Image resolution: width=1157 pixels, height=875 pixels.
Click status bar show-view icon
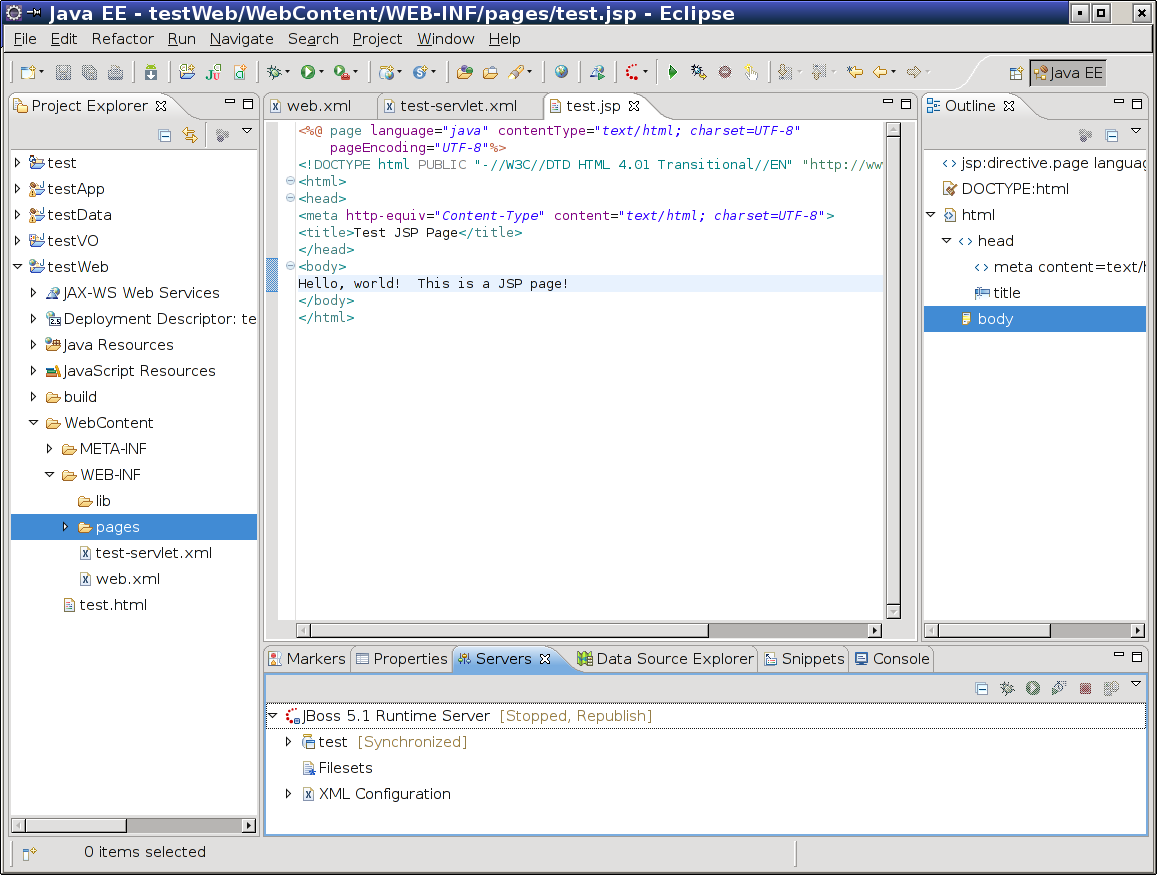point(29,853)
